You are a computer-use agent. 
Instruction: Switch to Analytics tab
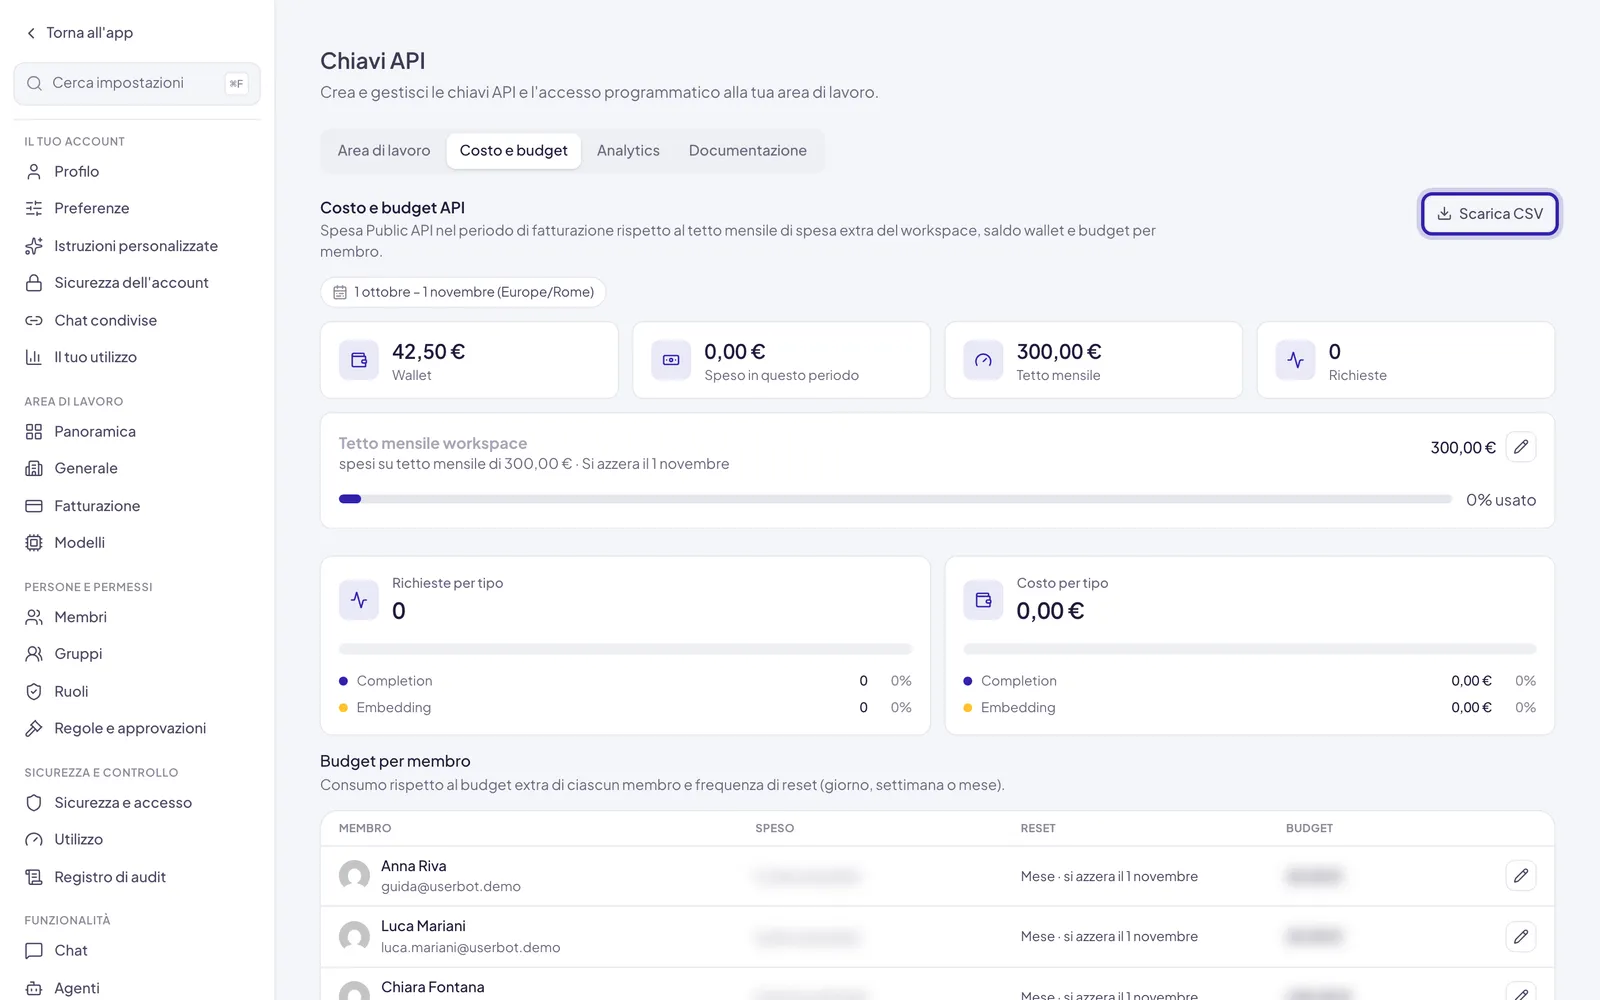point(628,151)
